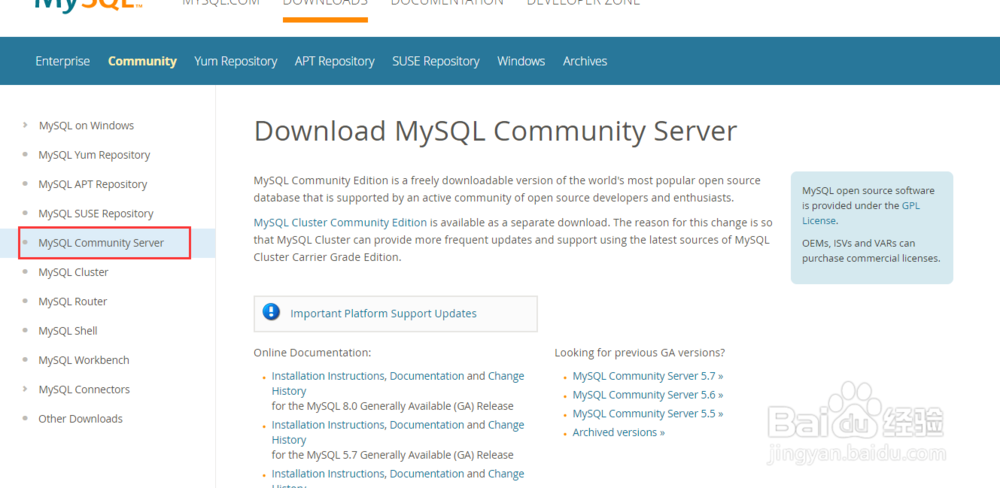Open MySQL Community Server 5.7 link
Image resolution: width=1000 pixels, height=488 pixels.
647,376
